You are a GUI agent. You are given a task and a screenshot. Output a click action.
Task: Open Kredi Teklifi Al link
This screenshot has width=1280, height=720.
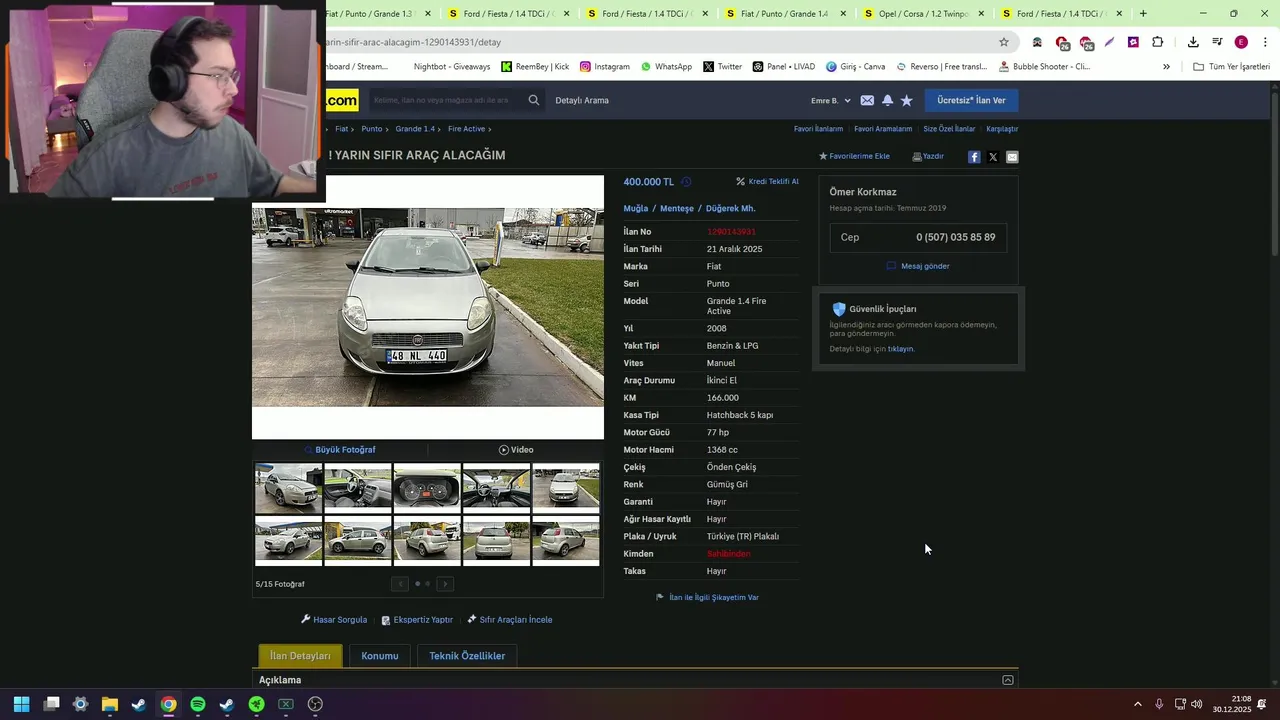click(767, 182)
